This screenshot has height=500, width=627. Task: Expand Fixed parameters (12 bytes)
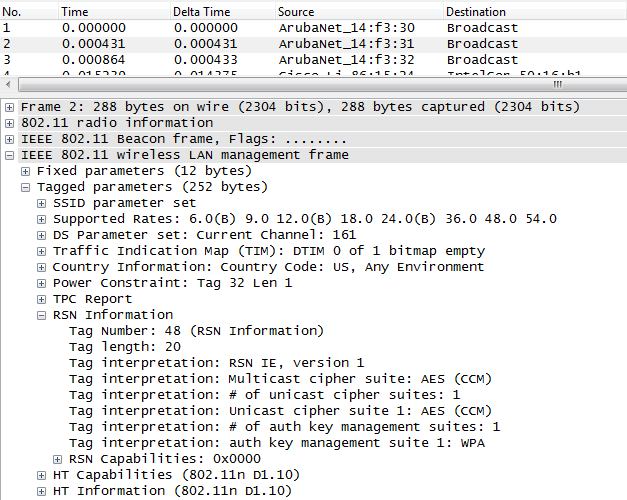26,171
